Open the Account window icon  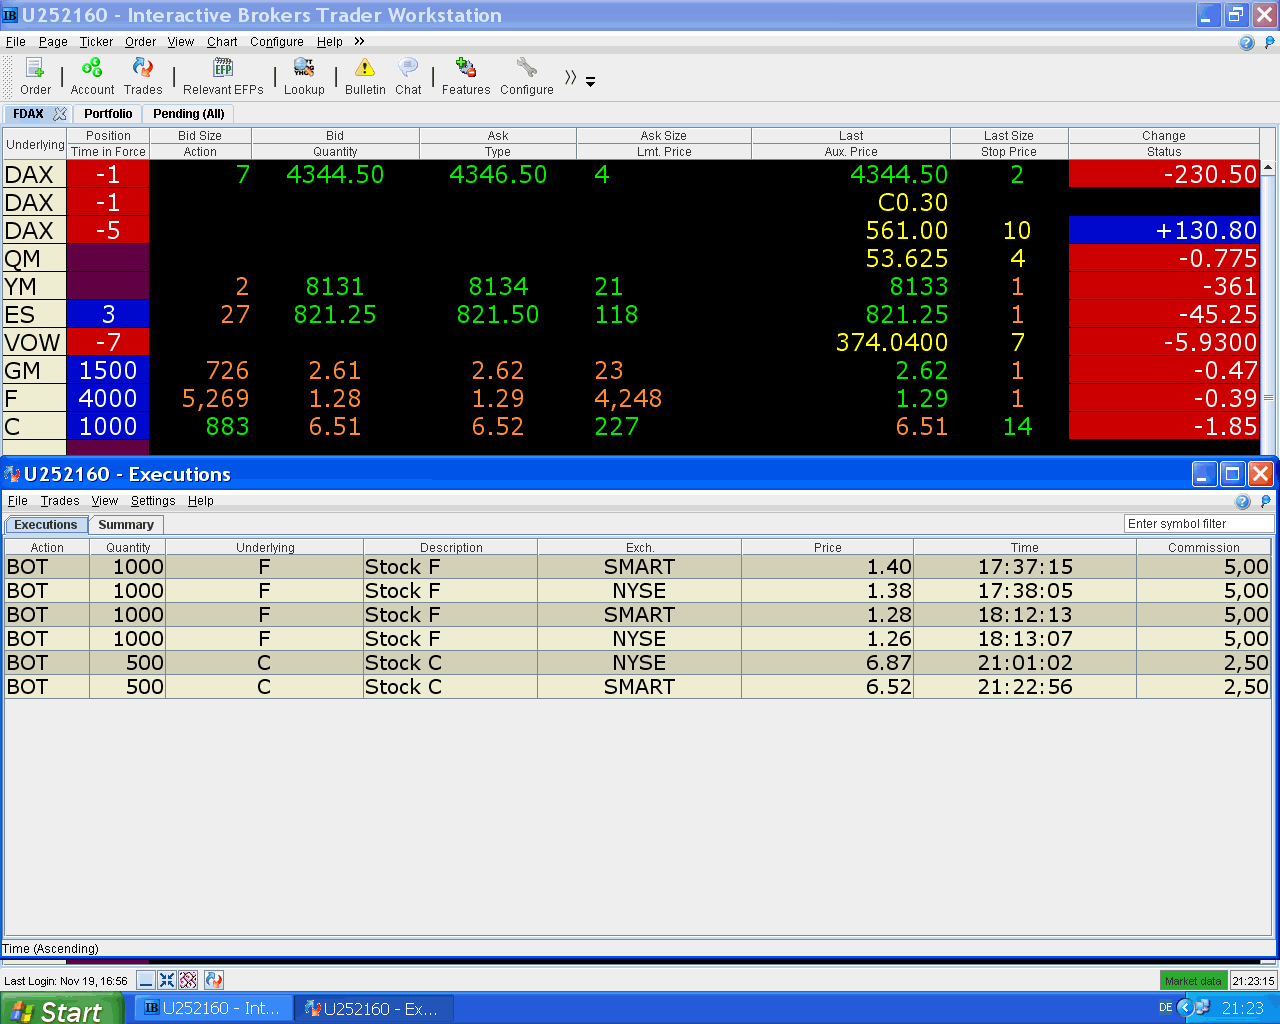92,68
